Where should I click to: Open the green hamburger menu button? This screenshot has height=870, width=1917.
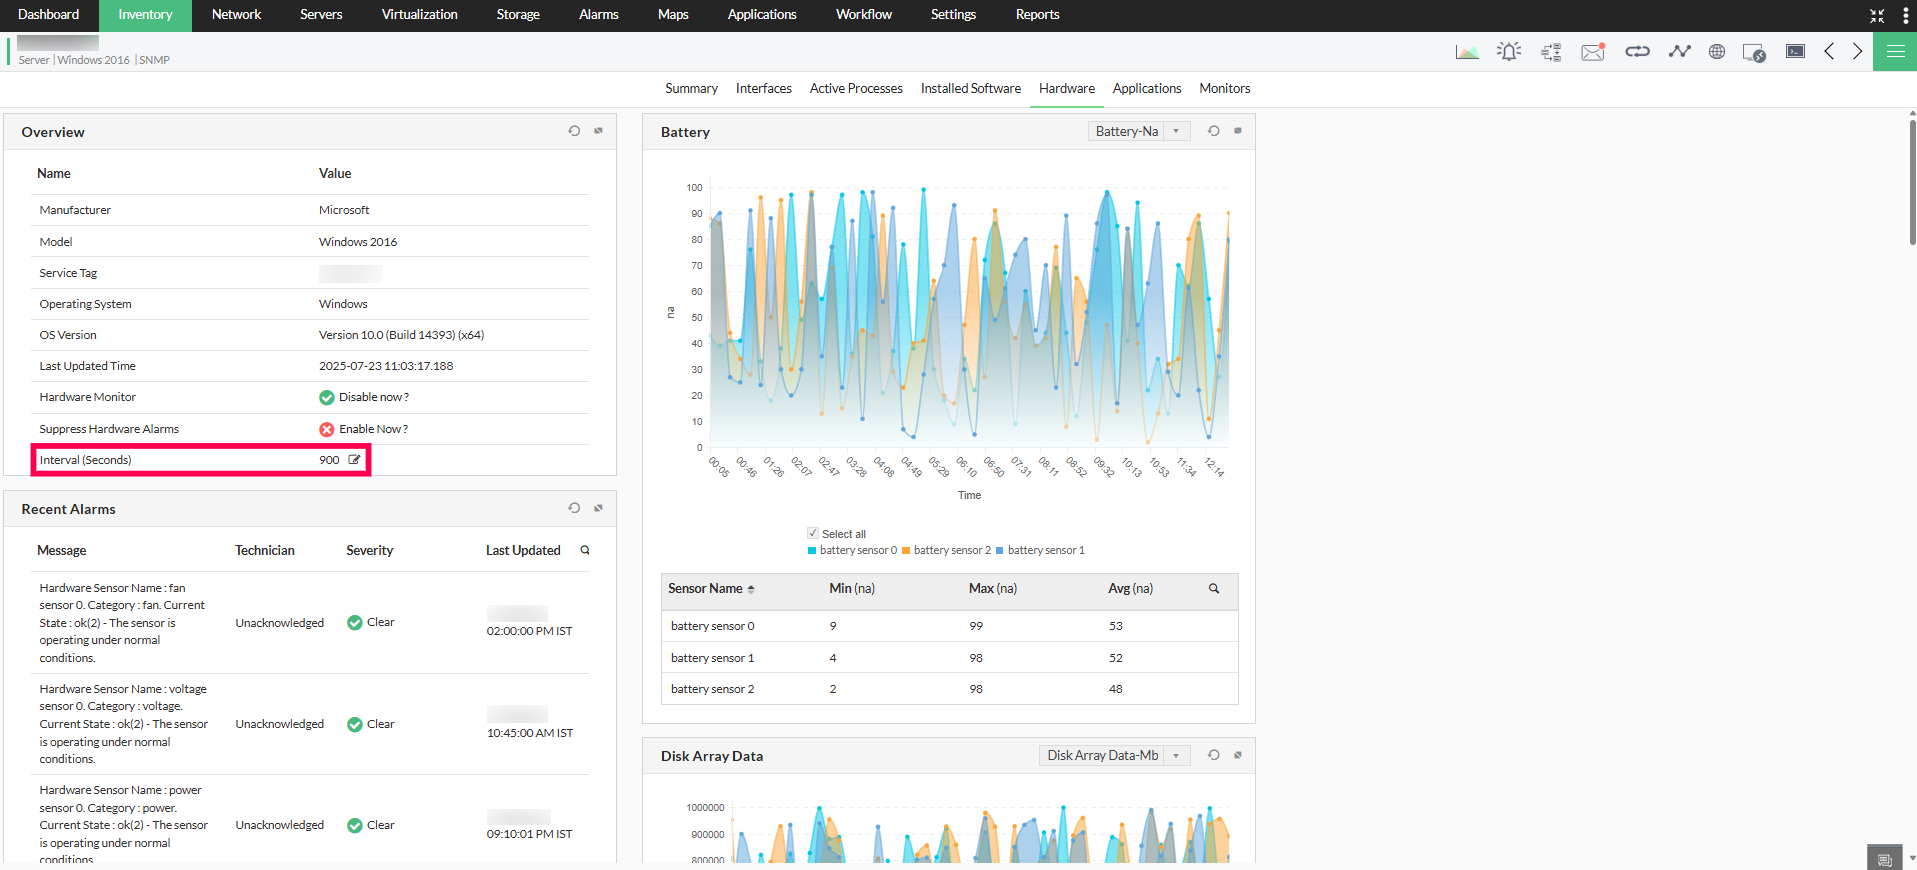click(x=1895, y=52)
